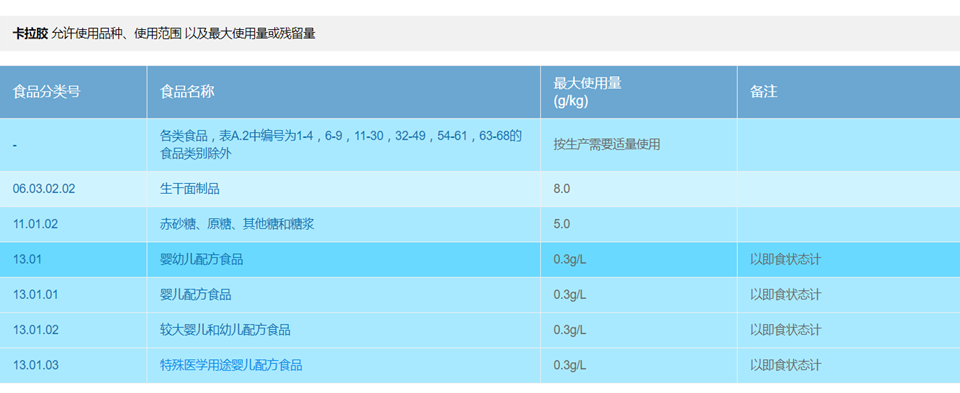The image size is (960, 393).
Task: Click the 8.0 maximum usage cell
Action: (x=561, y=189)
